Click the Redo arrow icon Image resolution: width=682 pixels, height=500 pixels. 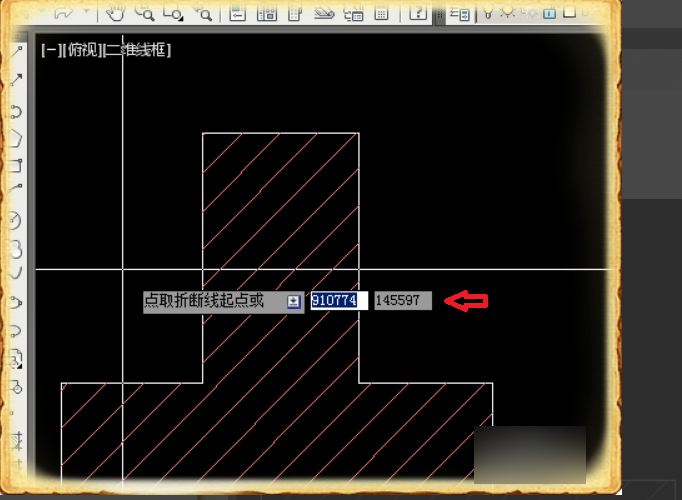coord(64,13)
